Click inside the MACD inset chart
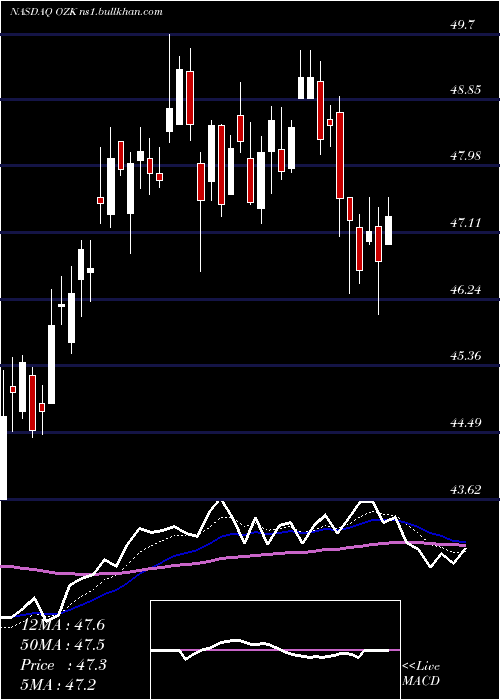This screenshot has width=500, height=700. click(x=275, y=650)
